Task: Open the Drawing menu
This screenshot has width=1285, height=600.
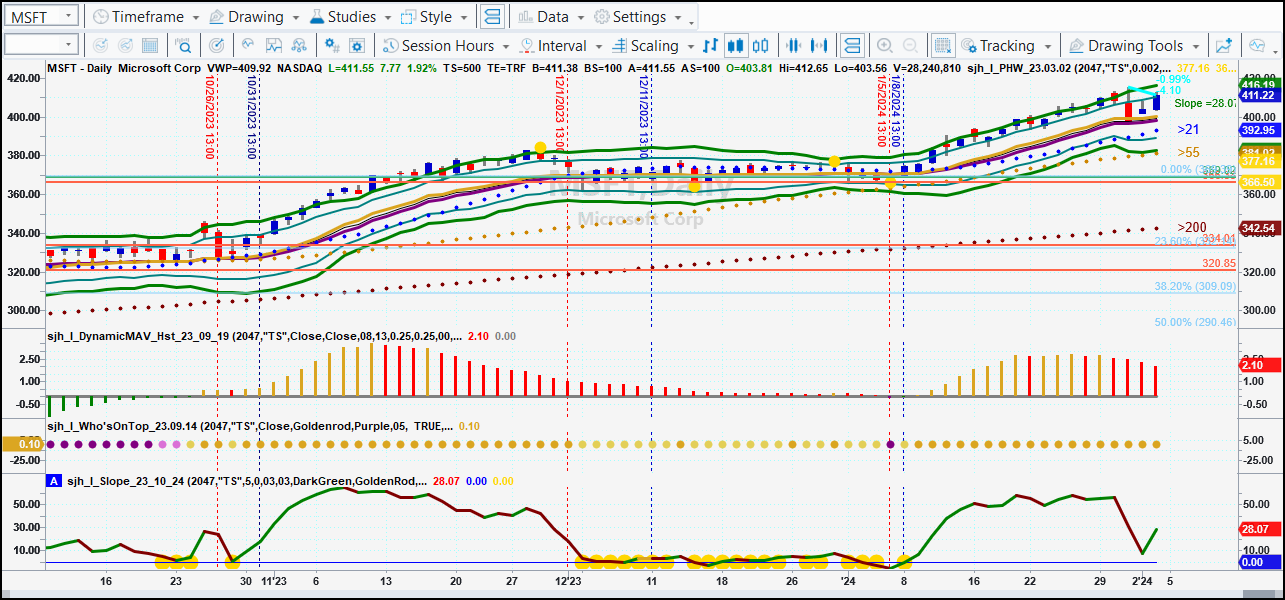Action: point(255,17)
